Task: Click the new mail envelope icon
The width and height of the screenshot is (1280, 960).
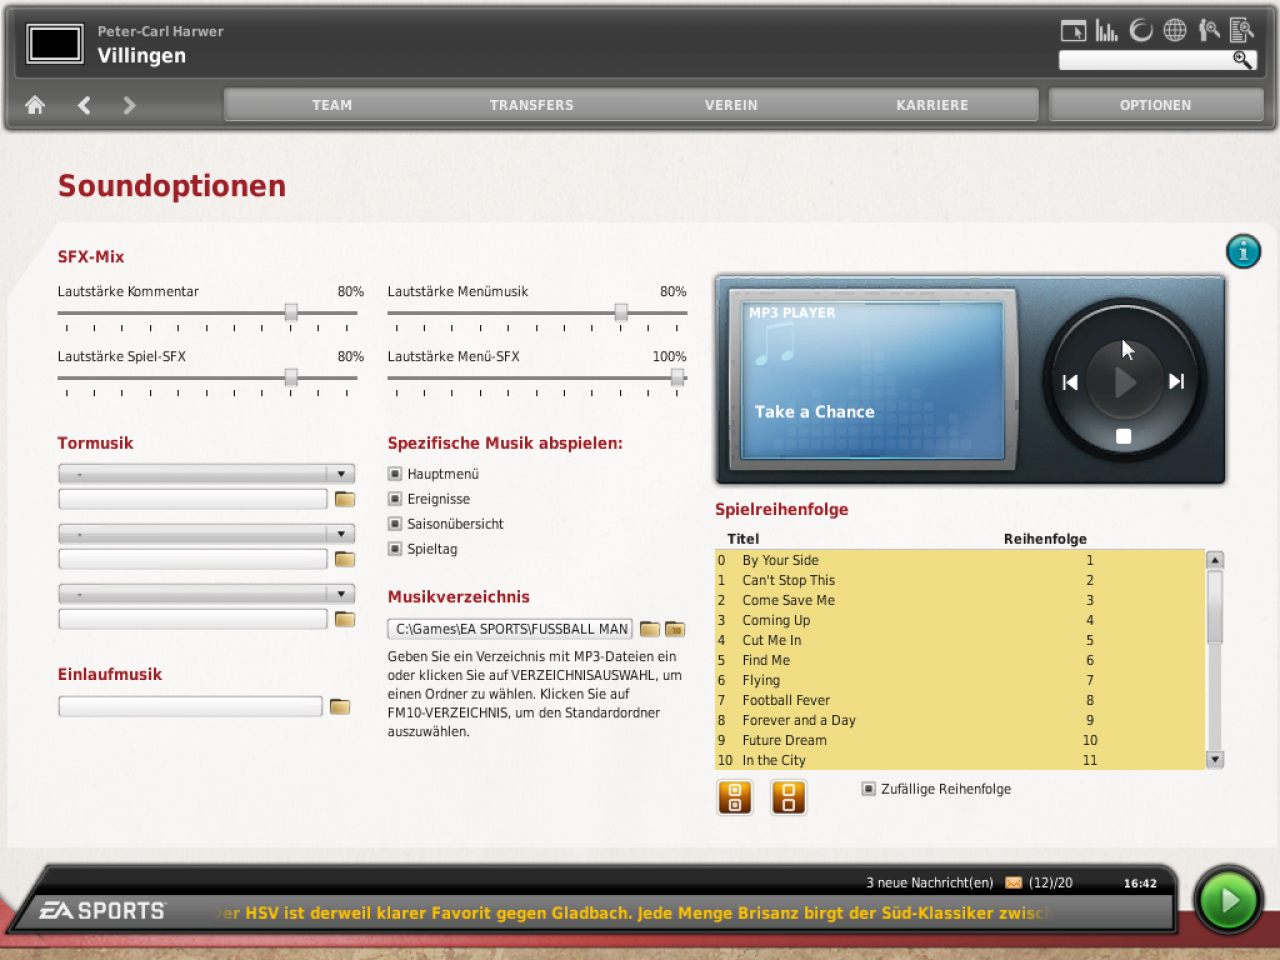Action: click(1013, 882)
